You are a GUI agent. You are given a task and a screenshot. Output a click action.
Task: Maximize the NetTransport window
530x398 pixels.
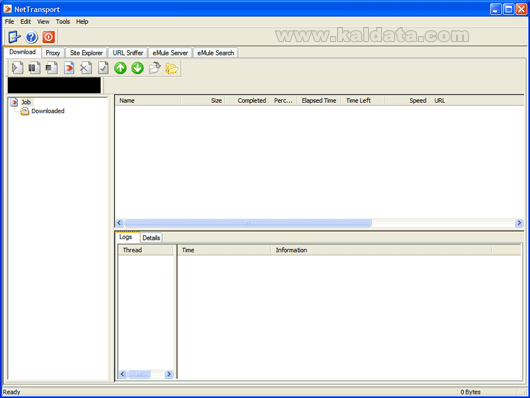(x=508, y=9)
